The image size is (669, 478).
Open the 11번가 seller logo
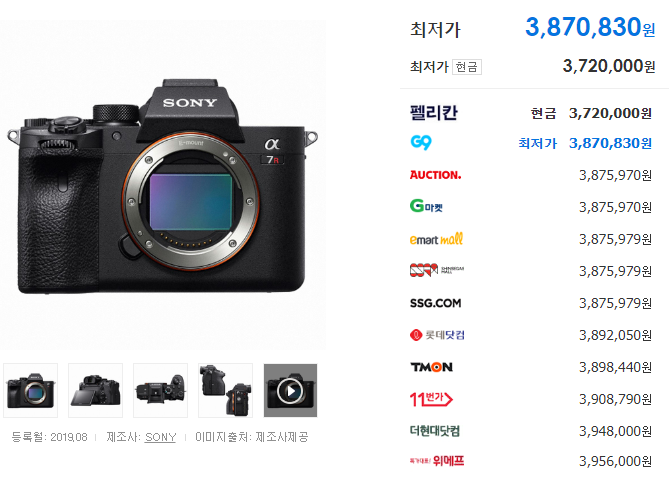(431, 399)
